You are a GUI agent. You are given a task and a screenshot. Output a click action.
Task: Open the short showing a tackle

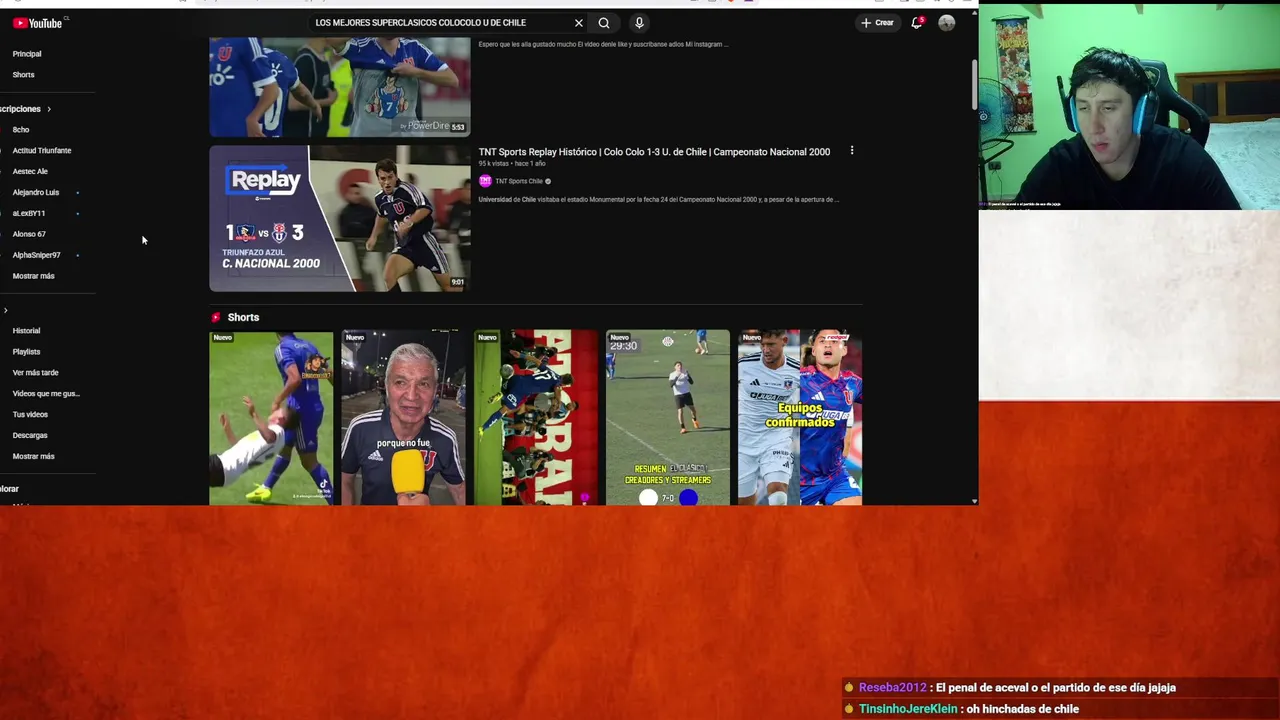pos(271,418)
